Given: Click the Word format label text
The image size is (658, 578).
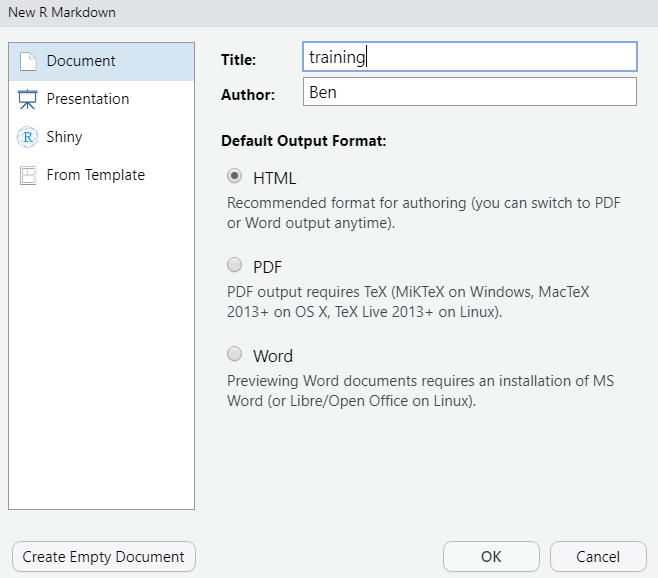Looking at the screenshot, I should [273, 356].
